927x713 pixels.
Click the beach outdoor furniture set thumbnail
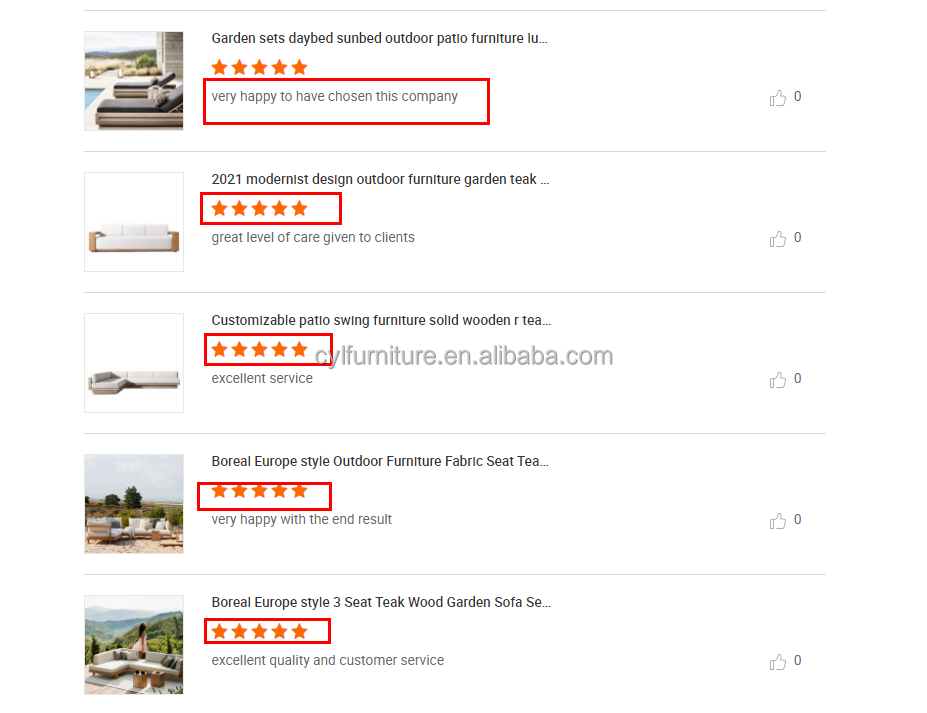coord(134,504)
